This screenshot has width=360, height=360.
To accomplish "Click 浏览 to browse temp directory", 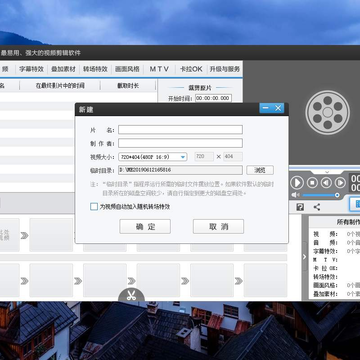I will [x=260, y=170].
